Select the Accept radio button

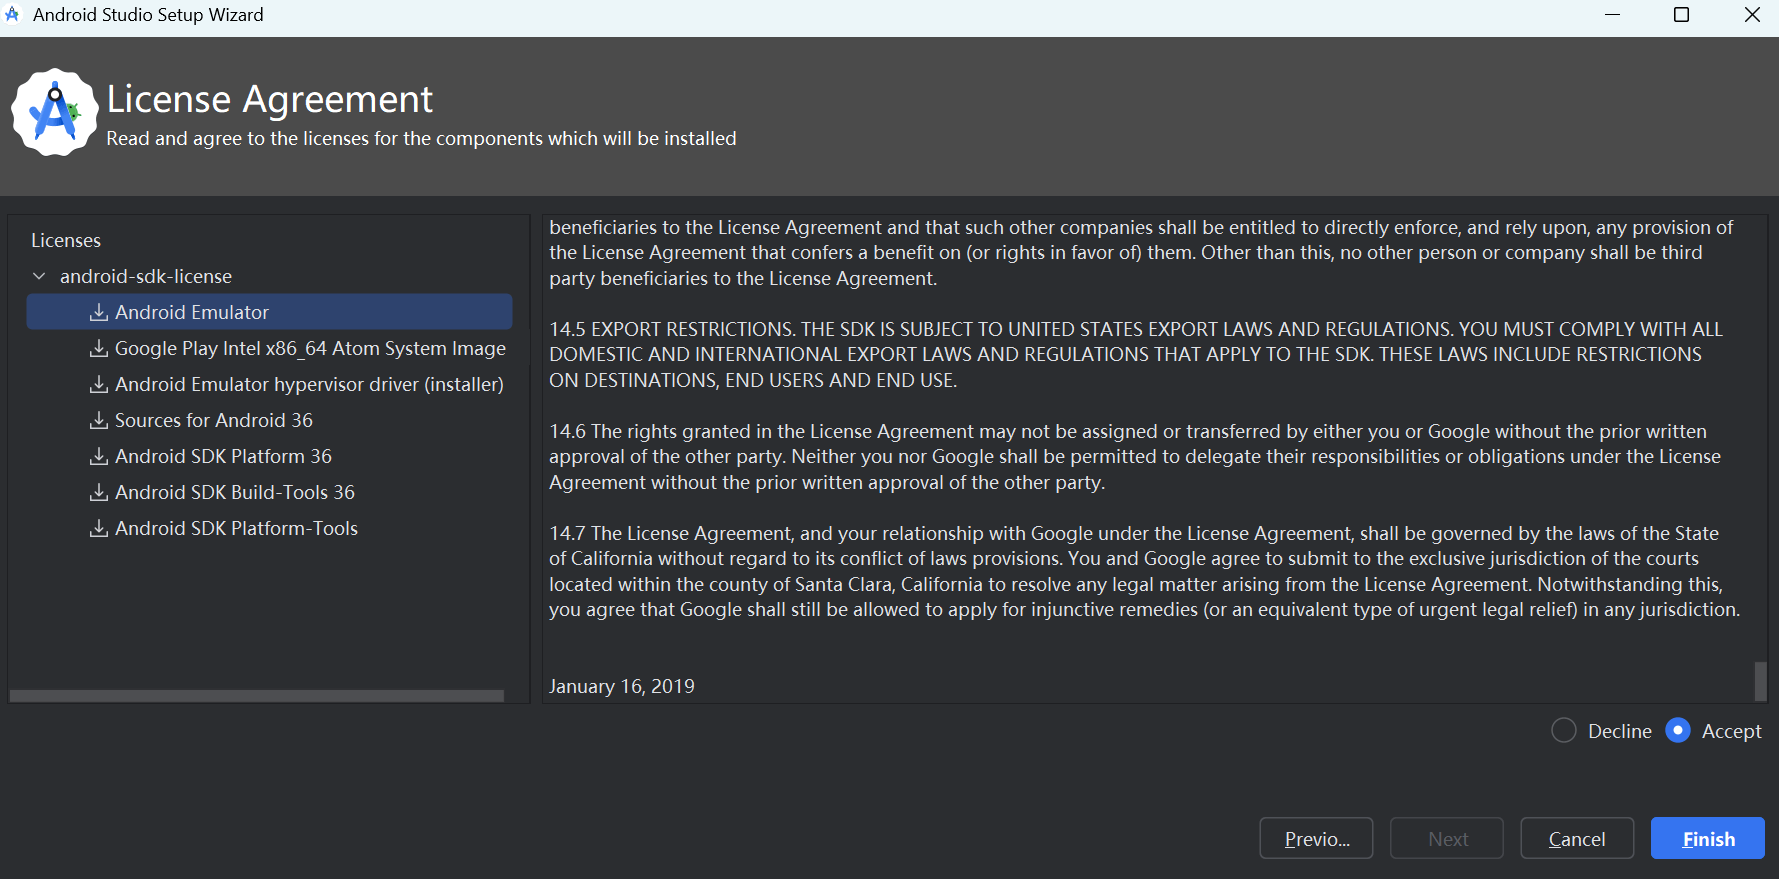1678,731
